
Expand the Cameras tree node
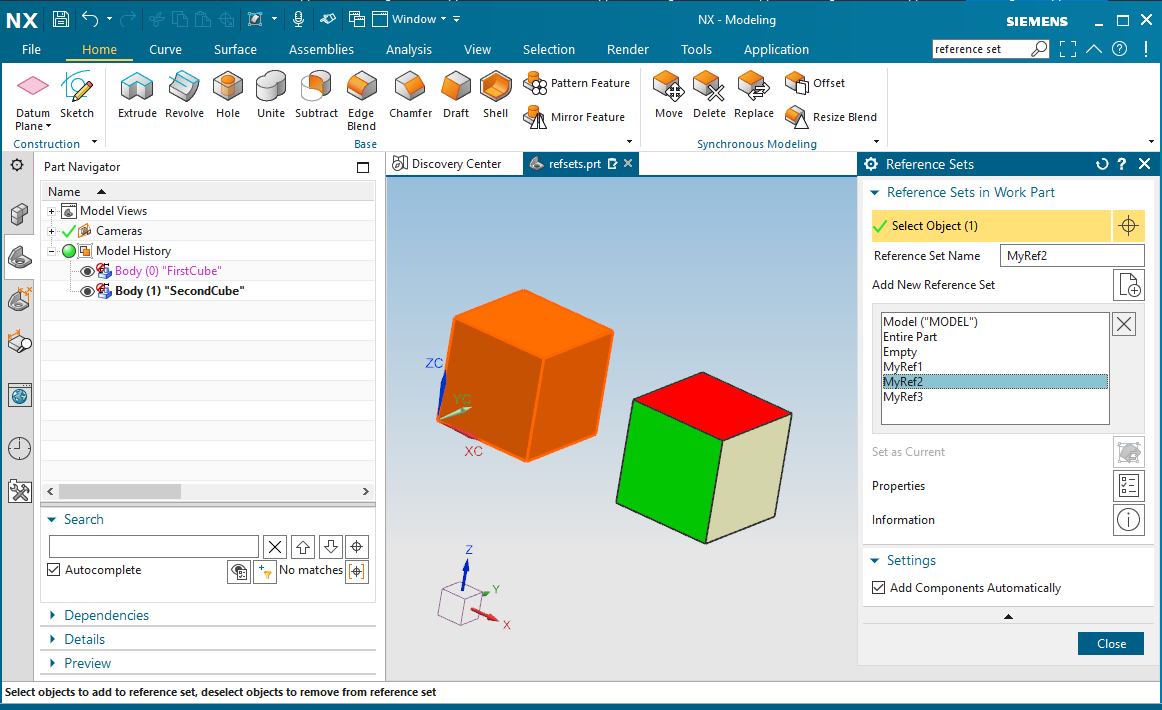52,231
